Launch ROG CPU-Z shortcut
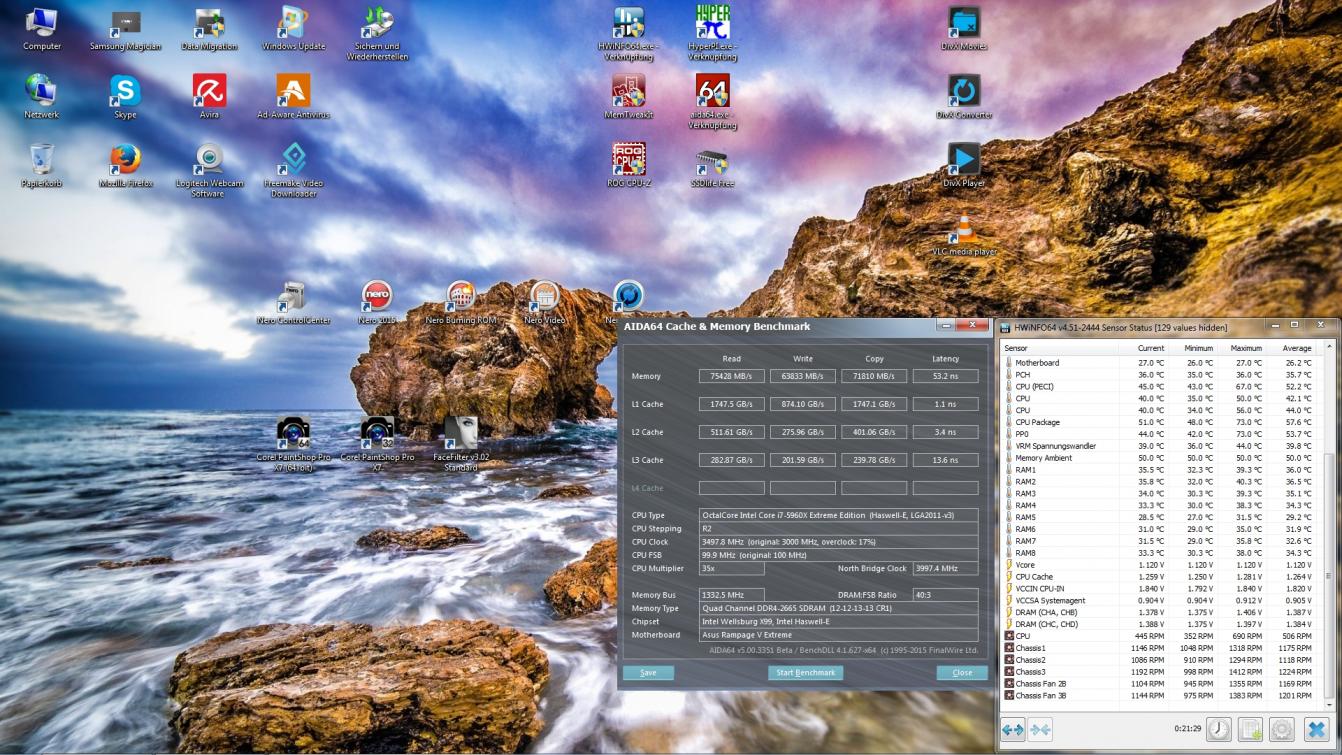This screenshot has width=1342, height=755. click(x=628, y=165)
